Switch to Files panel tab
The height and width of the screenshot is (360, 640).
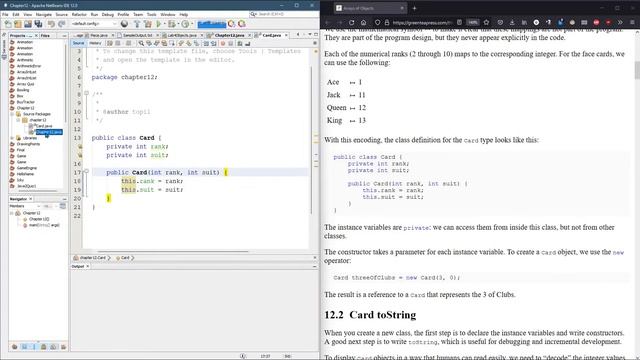tap(45, 36)
